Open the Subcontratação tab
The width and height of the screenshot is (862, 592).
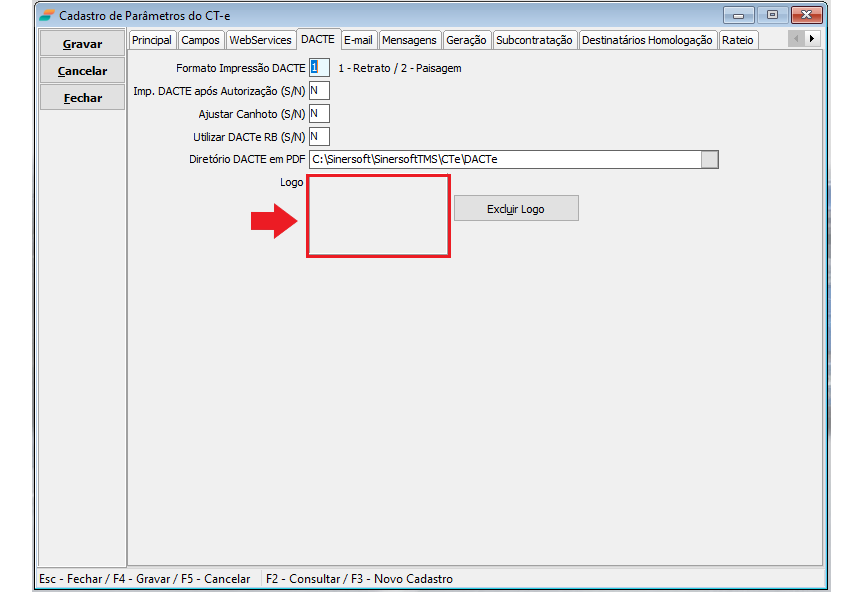[534, 40]
